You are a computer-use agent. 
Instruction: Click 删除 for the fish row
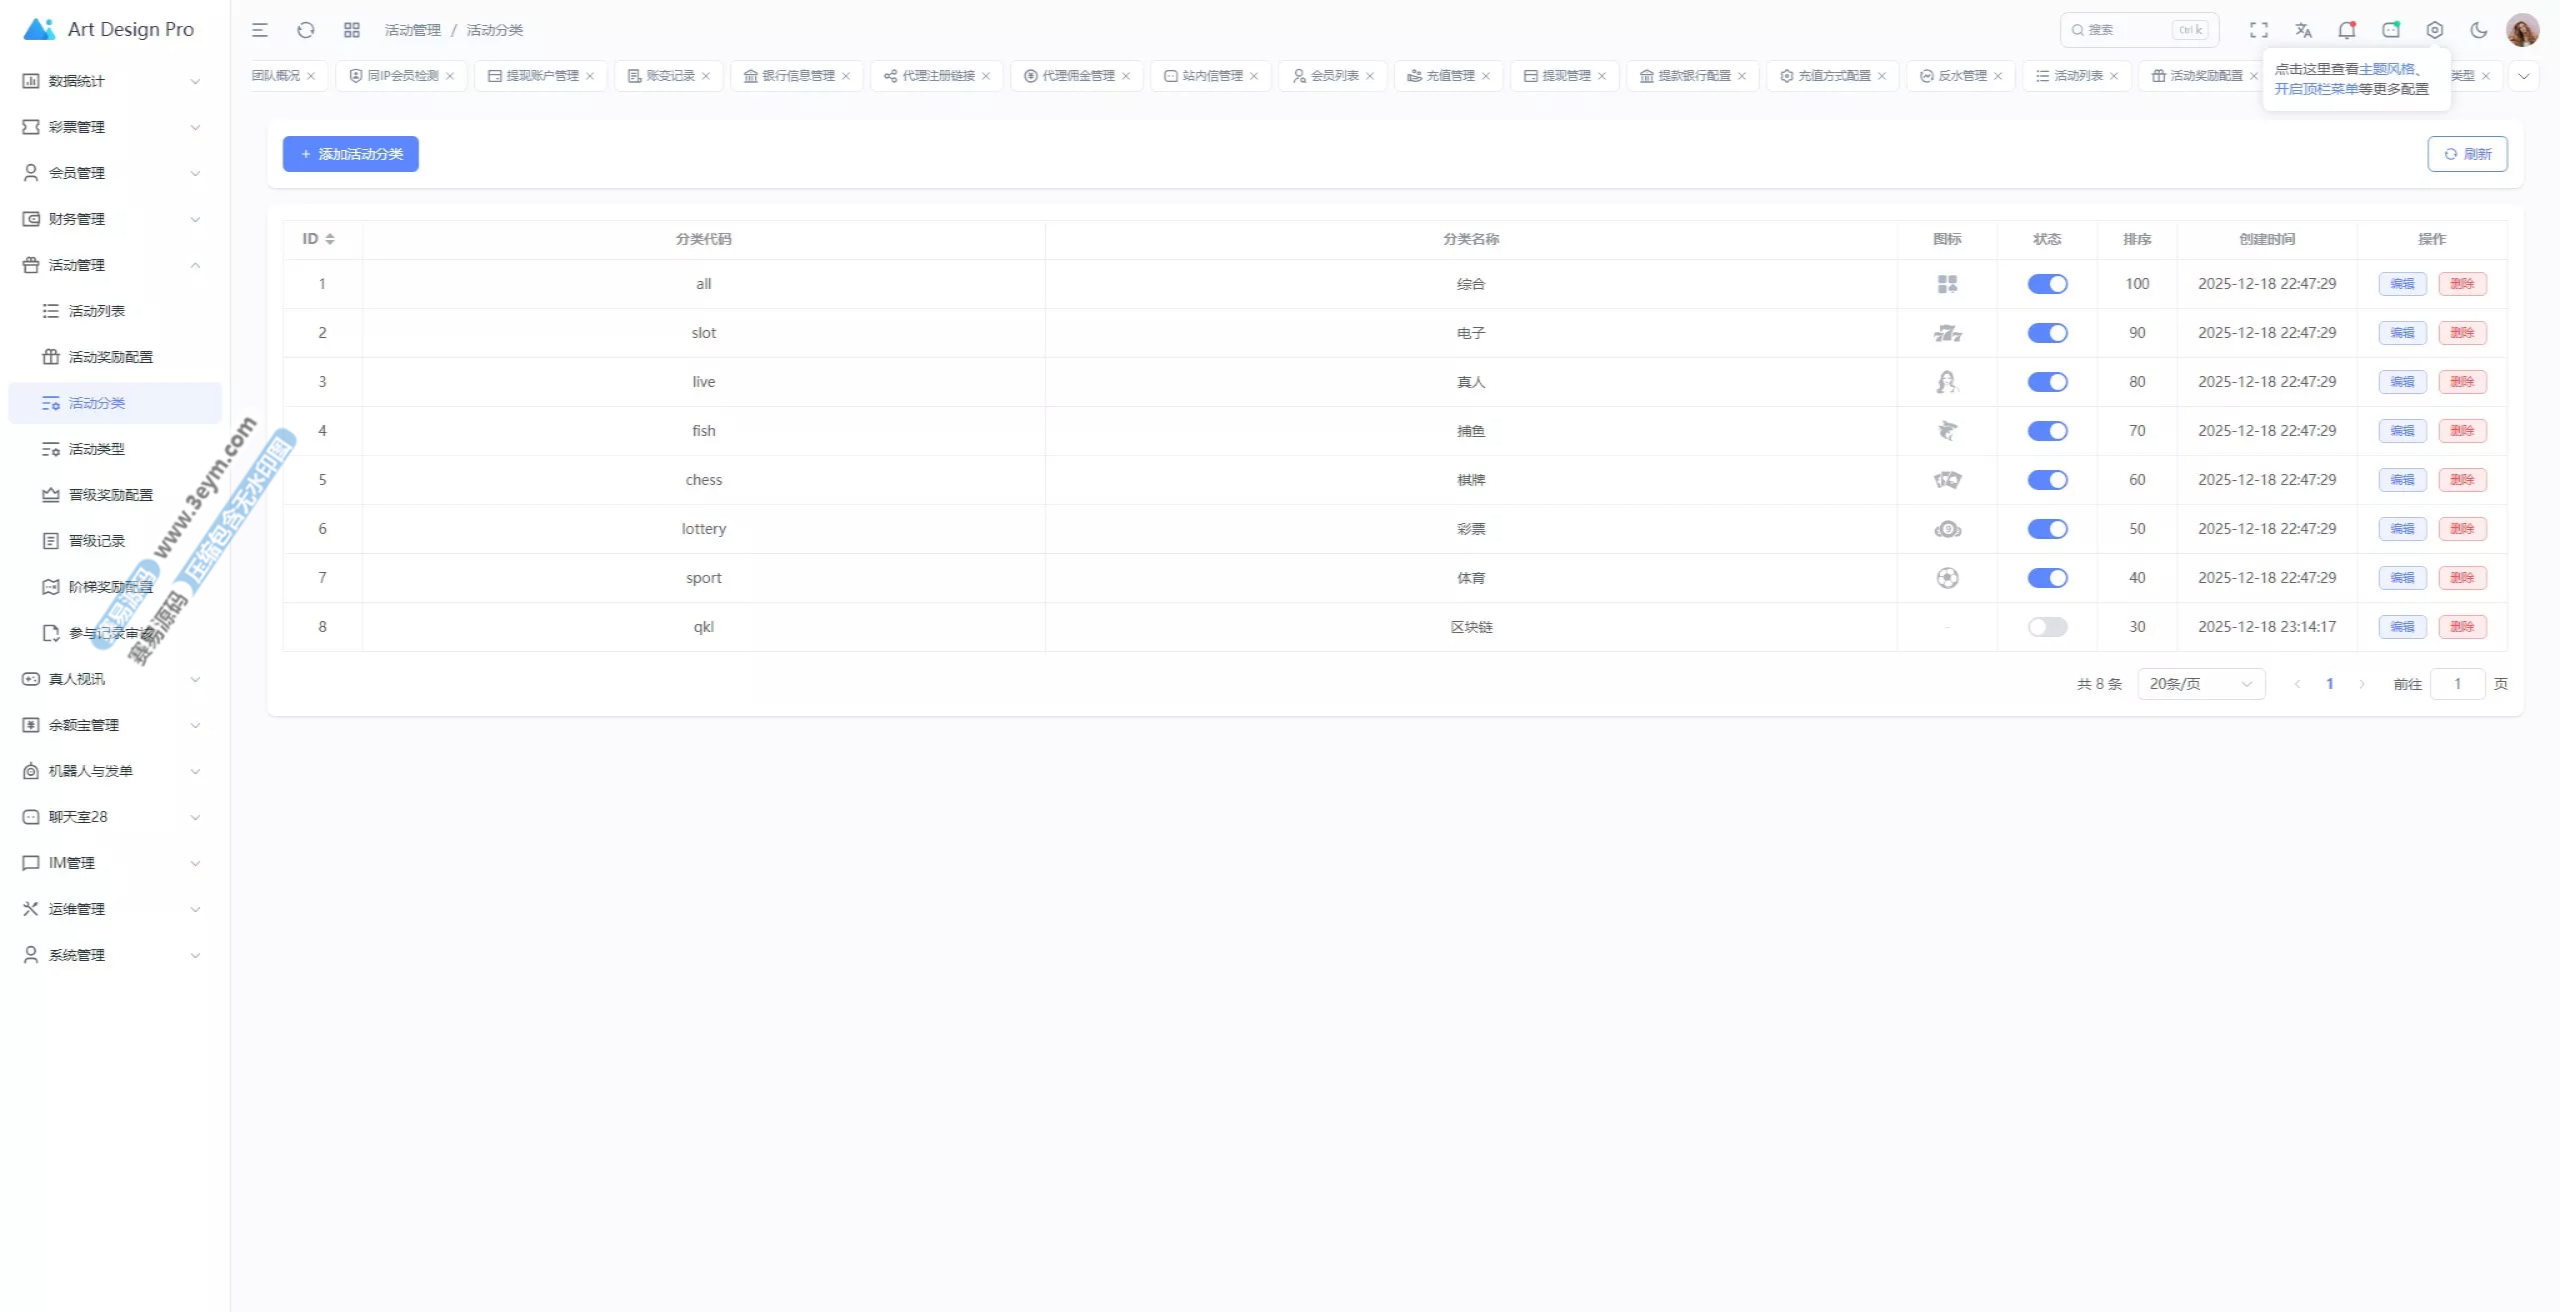pyautogui.click(x=2462, y=431)
